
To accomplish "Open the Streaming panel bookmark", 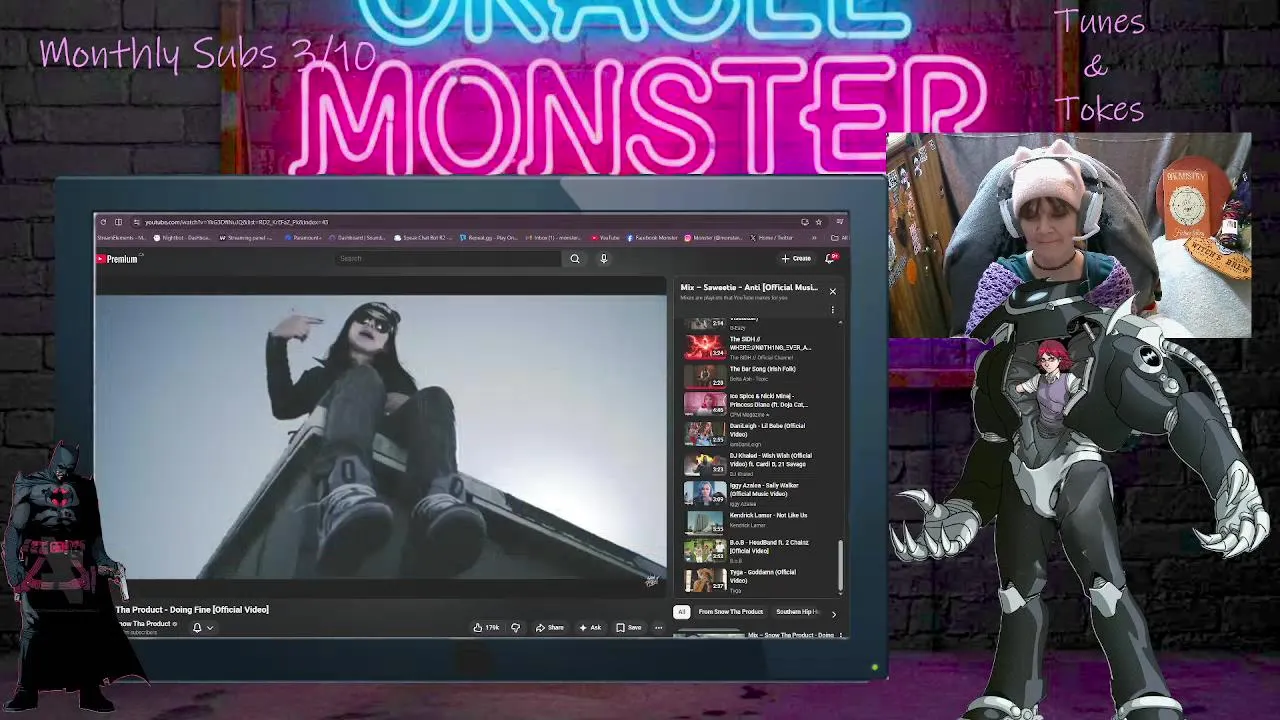I will pyautogui.click(x=247, y=238).
